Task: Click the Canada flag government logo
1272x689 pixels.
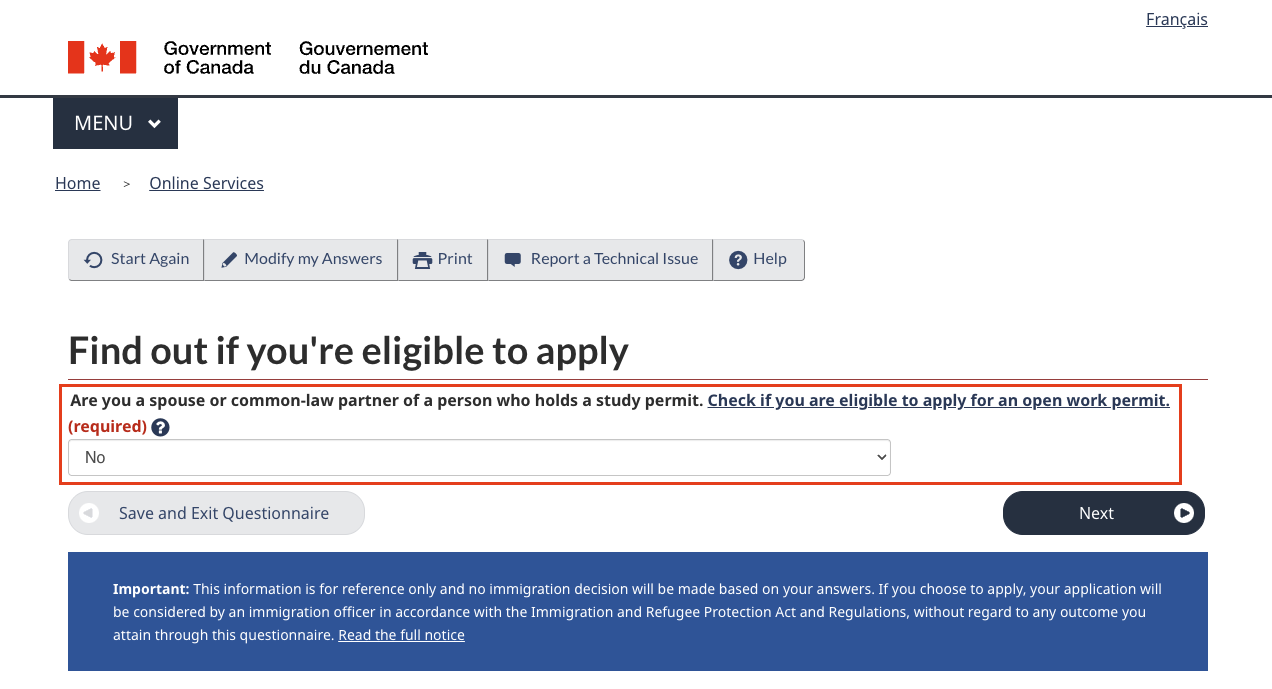Action: point(101,56)
